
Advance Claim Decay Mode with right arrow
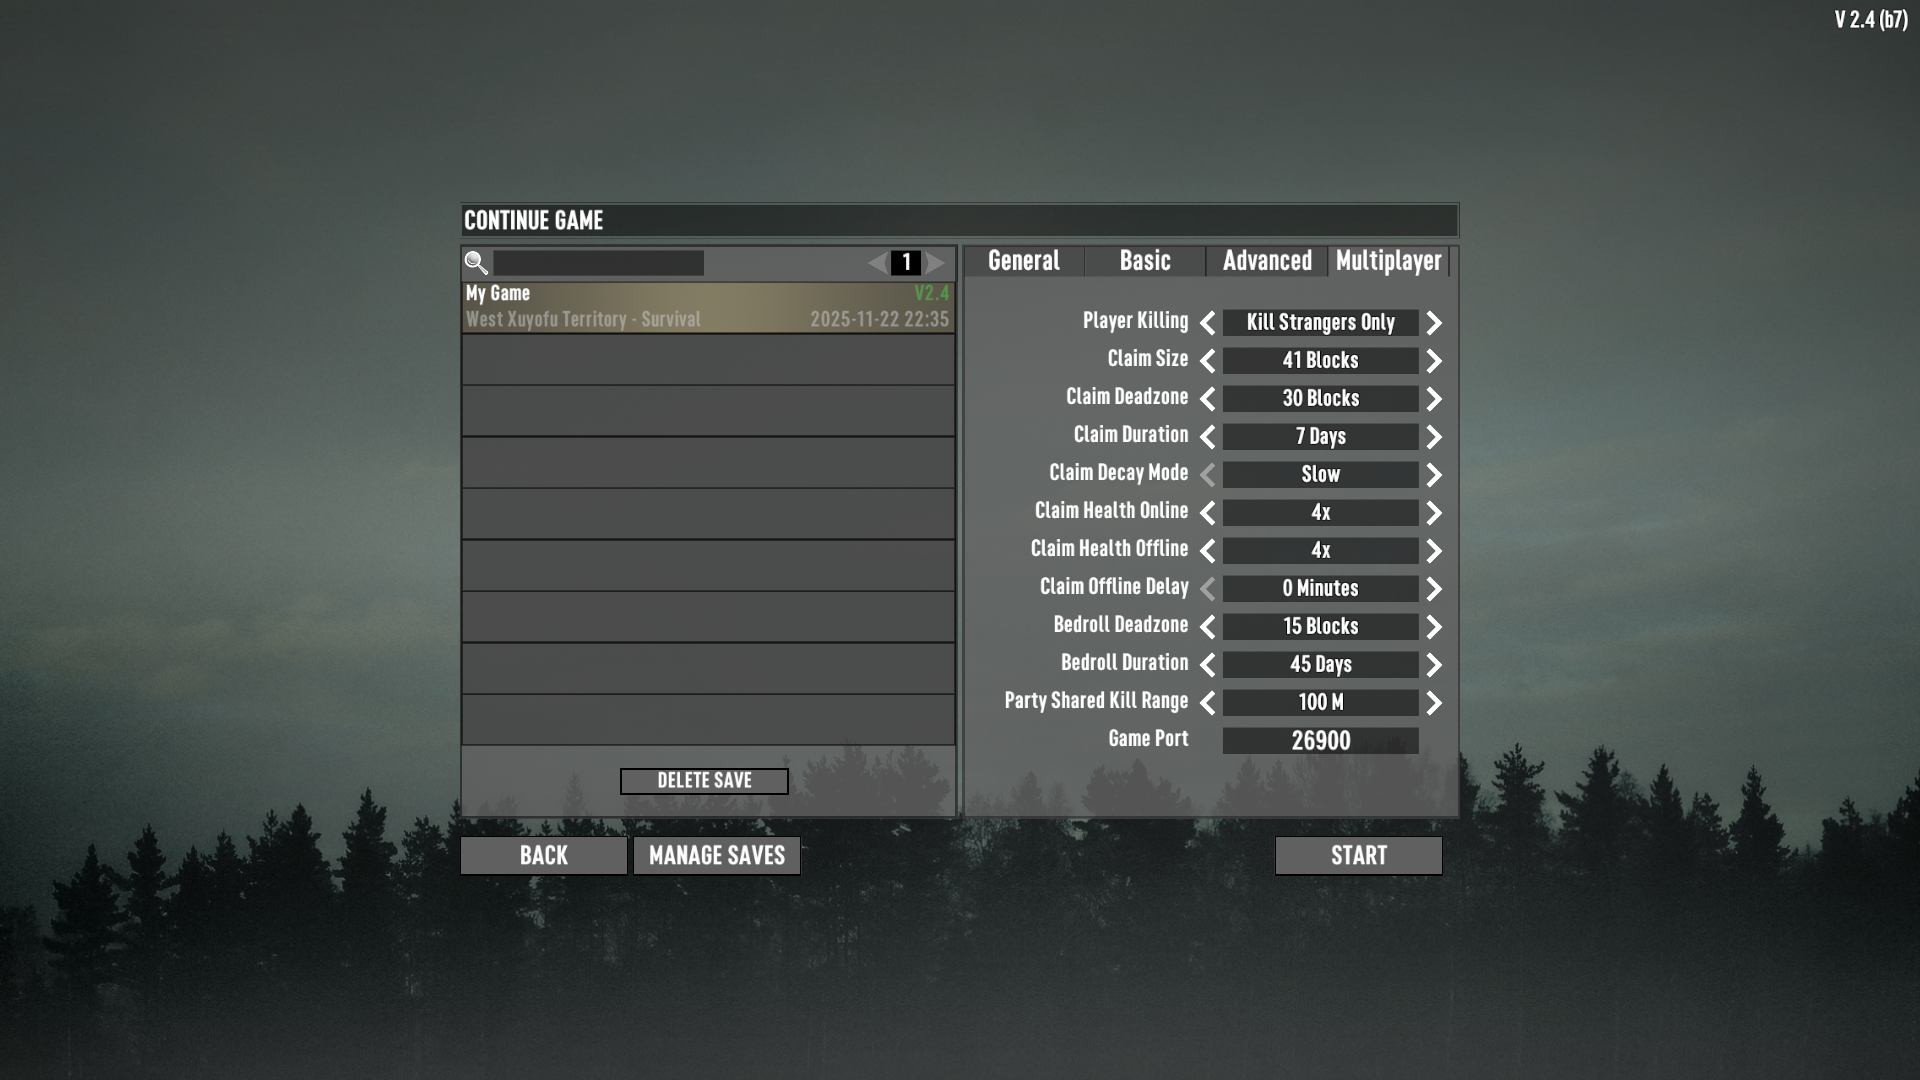point(1434,475)
